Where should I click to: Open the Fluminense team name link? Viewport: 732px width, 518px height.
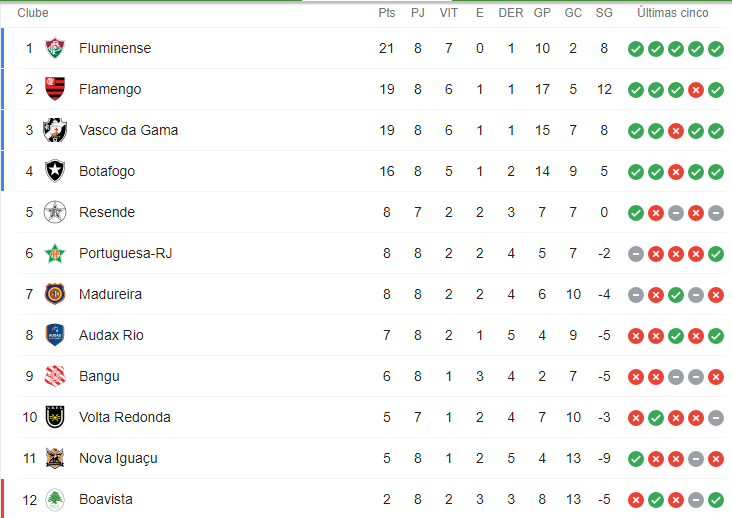point(115,48)
